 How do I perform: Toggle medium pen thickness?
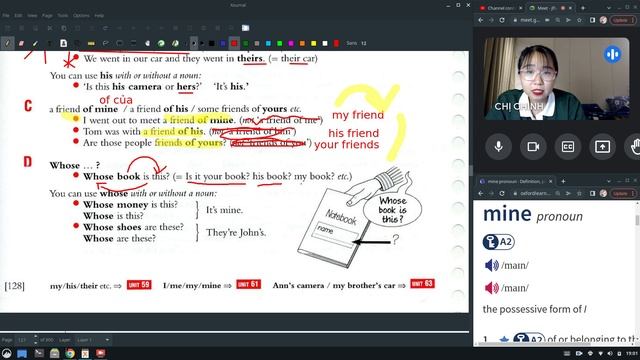(x=193, y=43)
